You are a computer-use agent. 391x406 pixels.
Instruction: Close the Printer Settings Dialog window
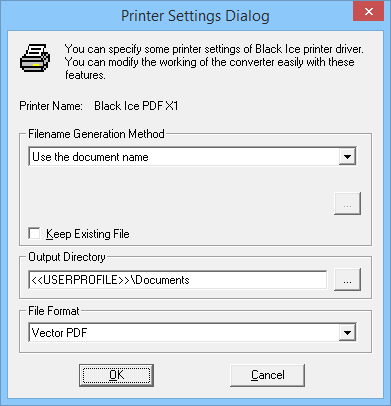[x=369, y=12]
